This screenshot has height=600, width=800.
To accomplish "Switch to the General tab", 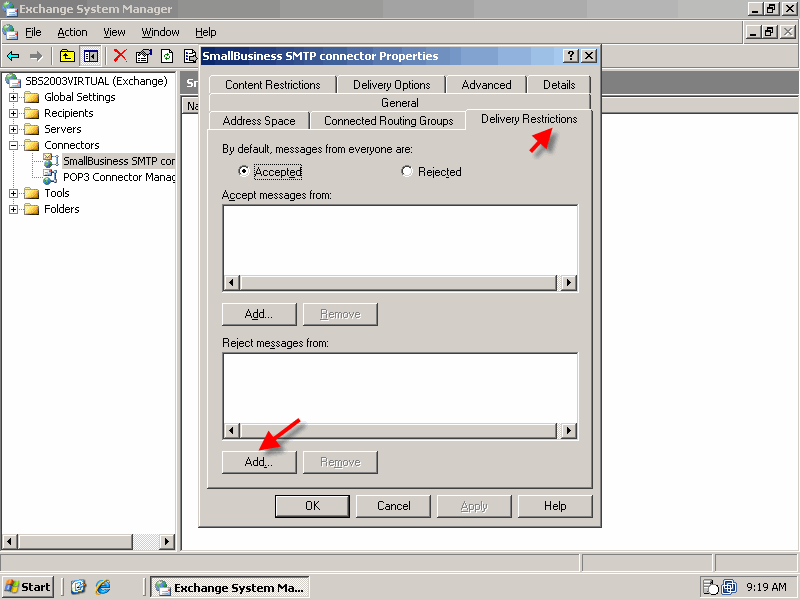I will [399, 103].
